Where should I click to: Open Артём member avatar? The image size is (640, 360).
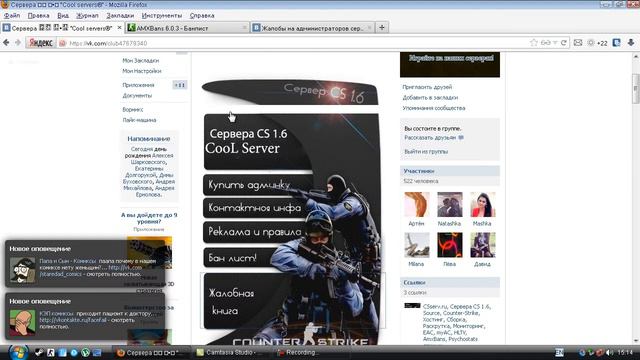tap(417, 204)
